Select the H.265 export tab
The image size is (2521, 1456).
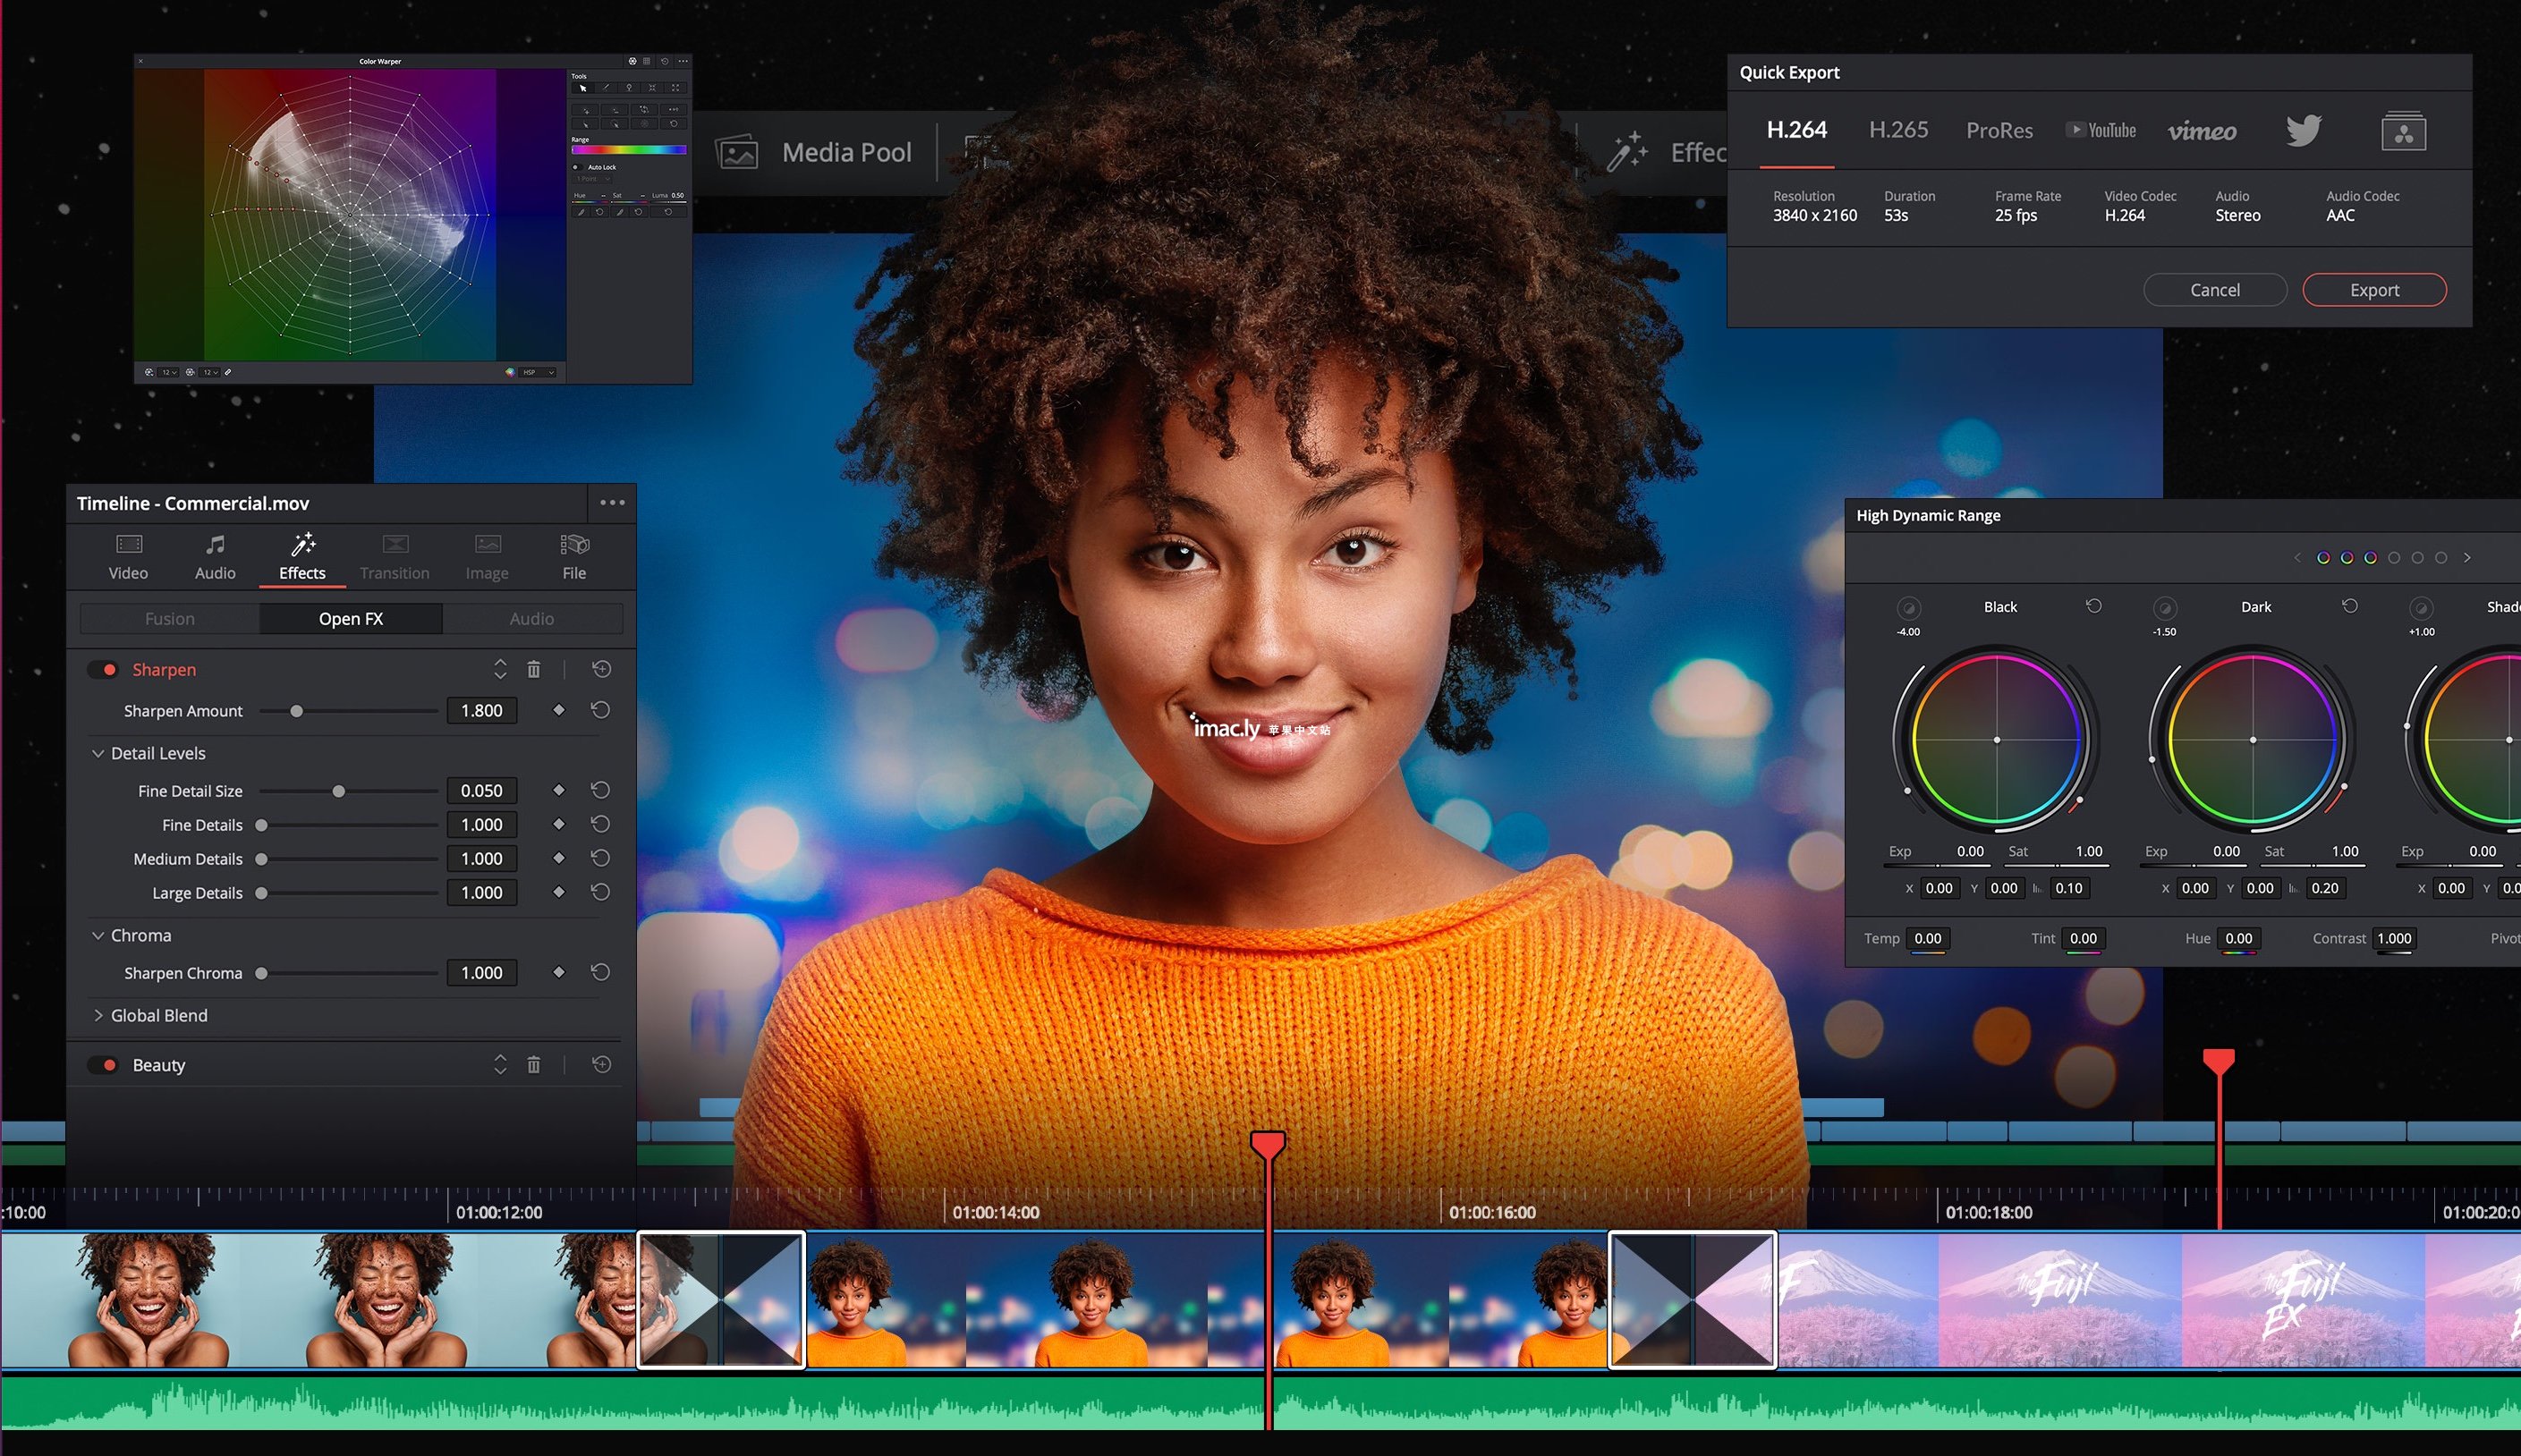[x=1898, y=130]
